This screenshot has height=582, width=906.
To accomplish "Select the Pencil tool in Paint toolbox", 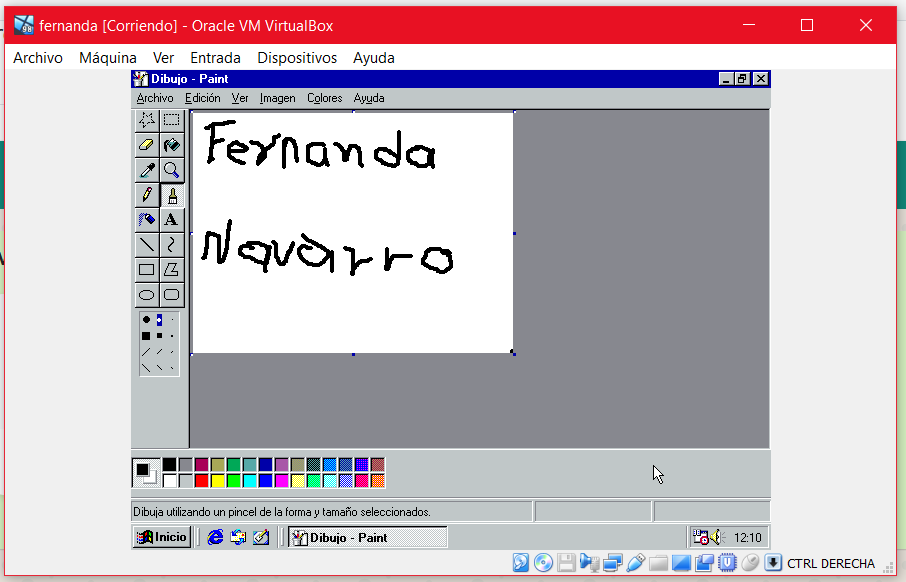I will (146, 195).
